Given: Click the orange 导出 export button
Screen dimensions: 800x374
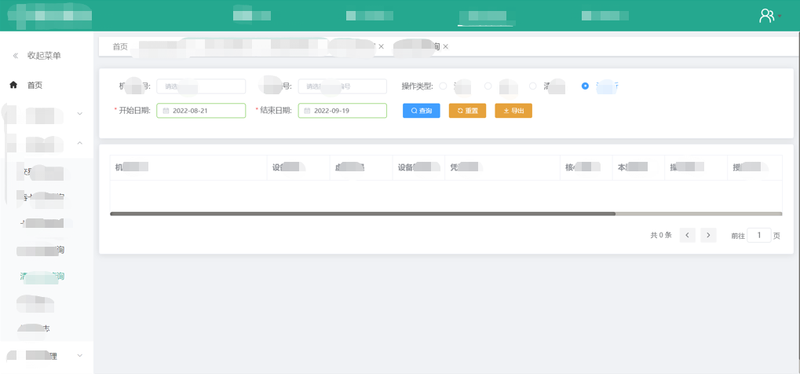Looking at the screenshot, I should click(513, 111).
